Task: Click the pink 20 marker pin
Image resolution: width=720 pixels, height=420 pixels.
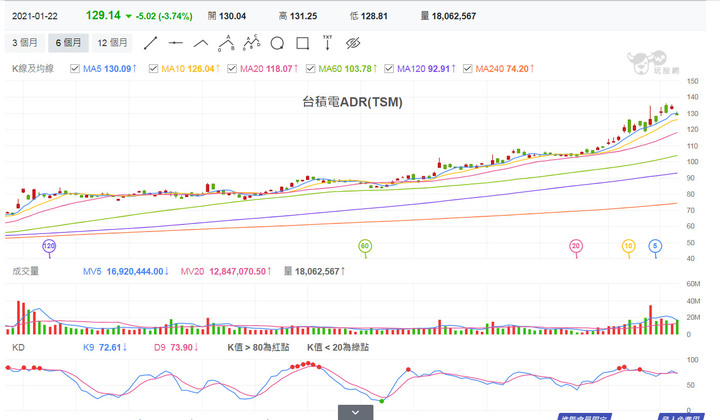Action: click(x=576, y=246)
